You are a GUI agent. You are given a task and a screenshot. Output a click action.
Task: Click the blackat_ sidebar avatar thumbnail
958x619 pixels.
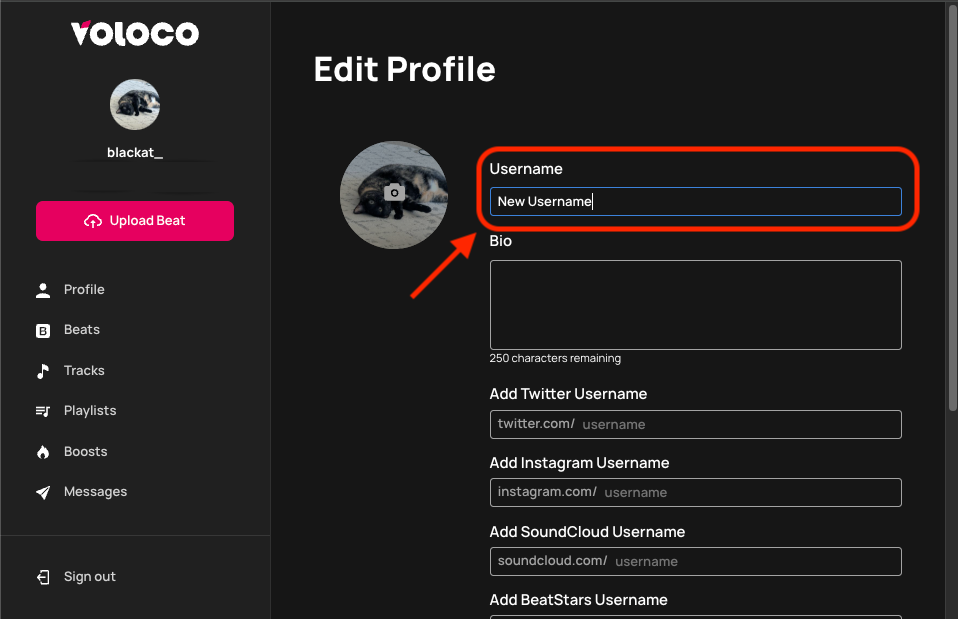(135, 104)
